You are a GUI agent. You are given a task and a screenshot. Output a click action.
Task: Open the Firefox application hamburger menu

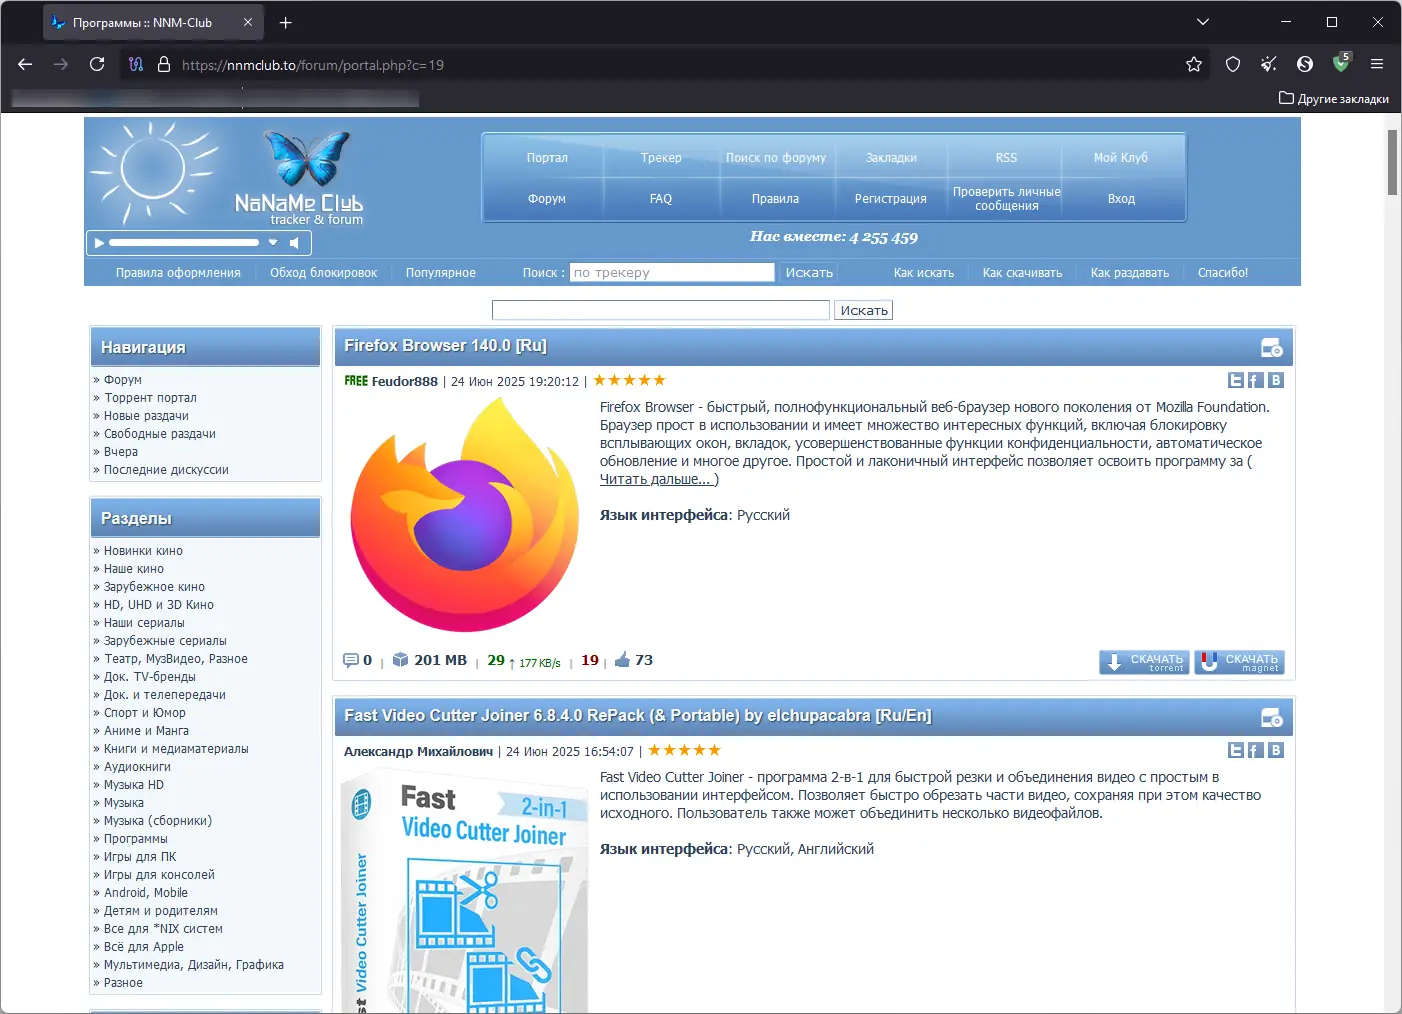[x=1377, y=64]
